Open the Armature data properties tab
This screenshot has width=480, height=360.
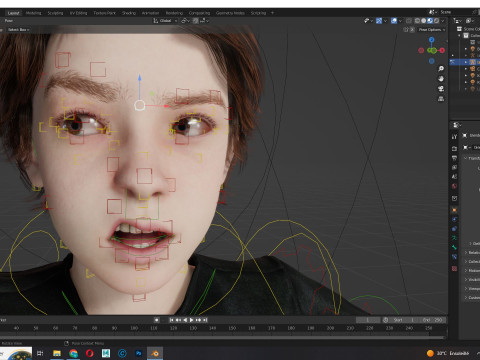click(454, 238)
